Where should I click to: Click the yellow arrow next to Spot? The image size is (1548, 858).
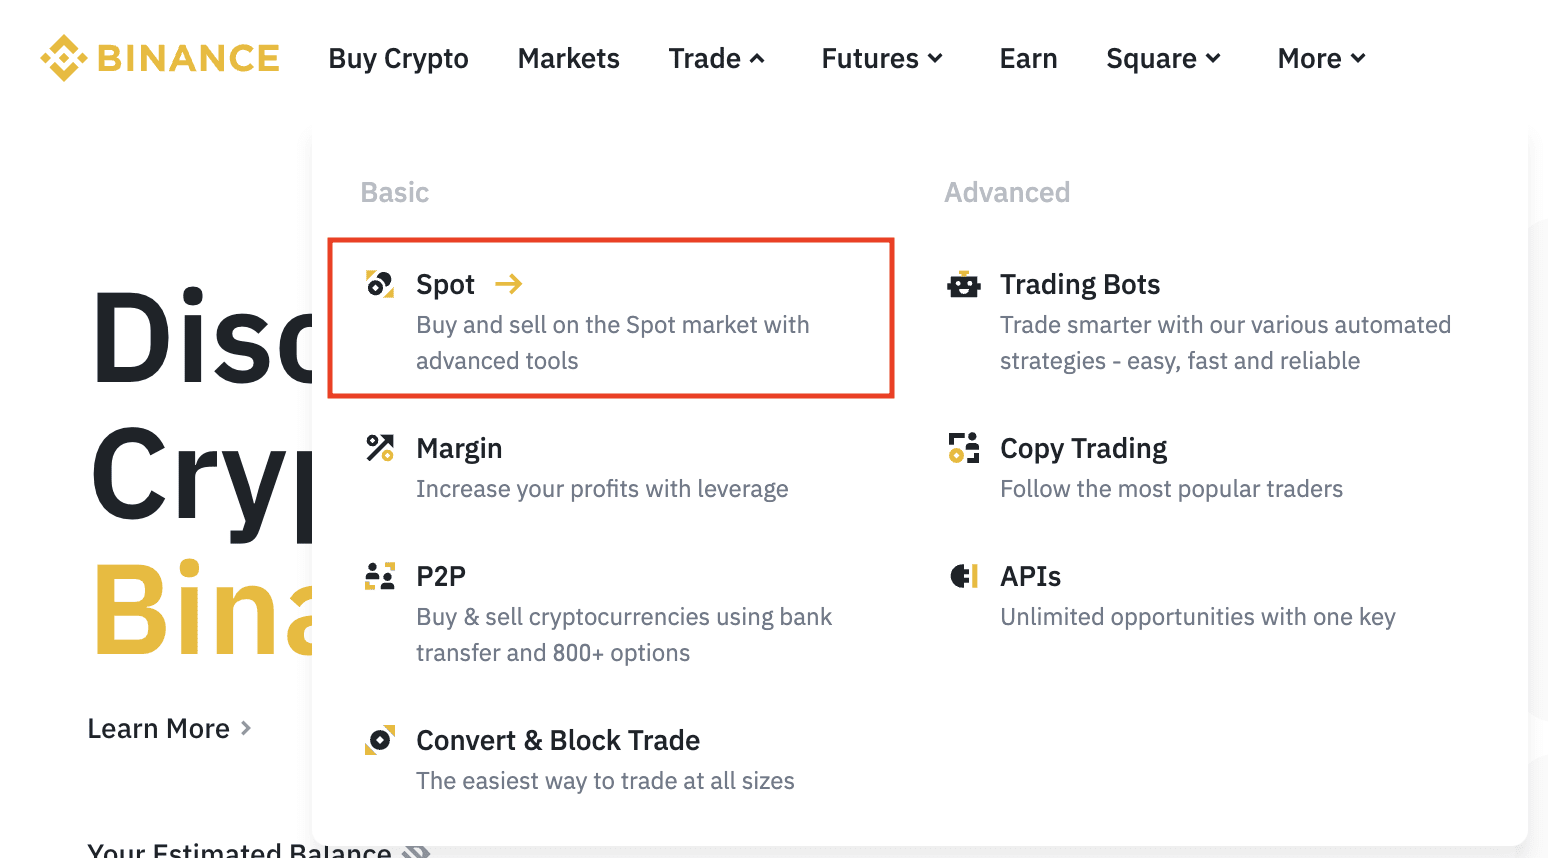(x=509, y=284)
